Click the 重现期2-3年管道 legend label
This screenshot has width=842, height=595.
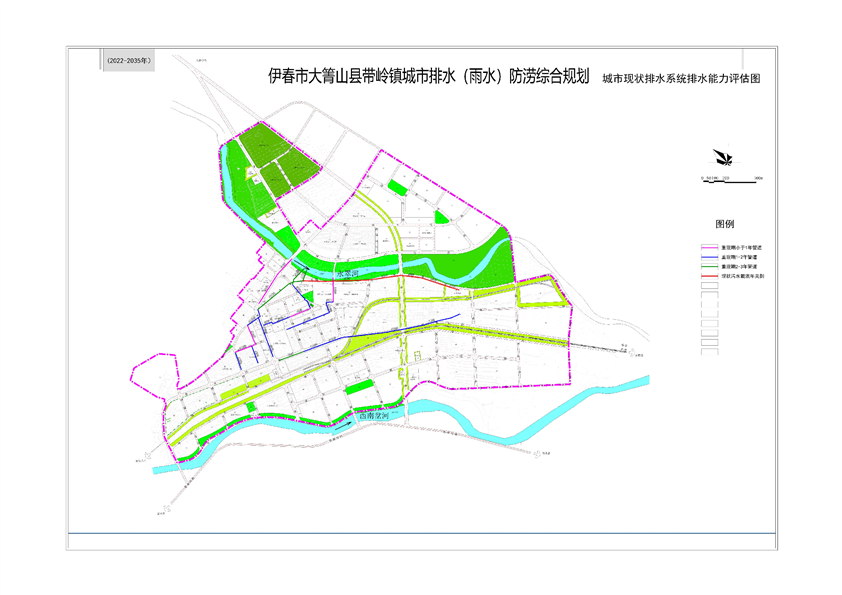(739, 266)
